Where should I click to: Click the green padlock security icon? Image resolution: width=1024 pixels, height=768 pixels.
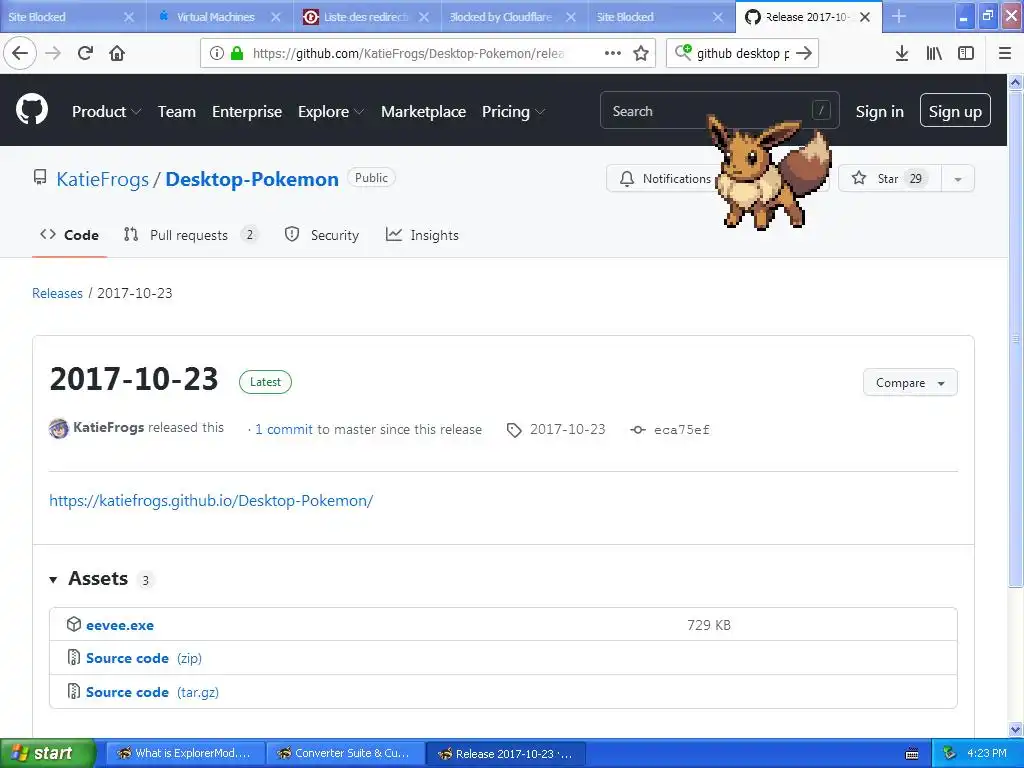pos(237,53)
